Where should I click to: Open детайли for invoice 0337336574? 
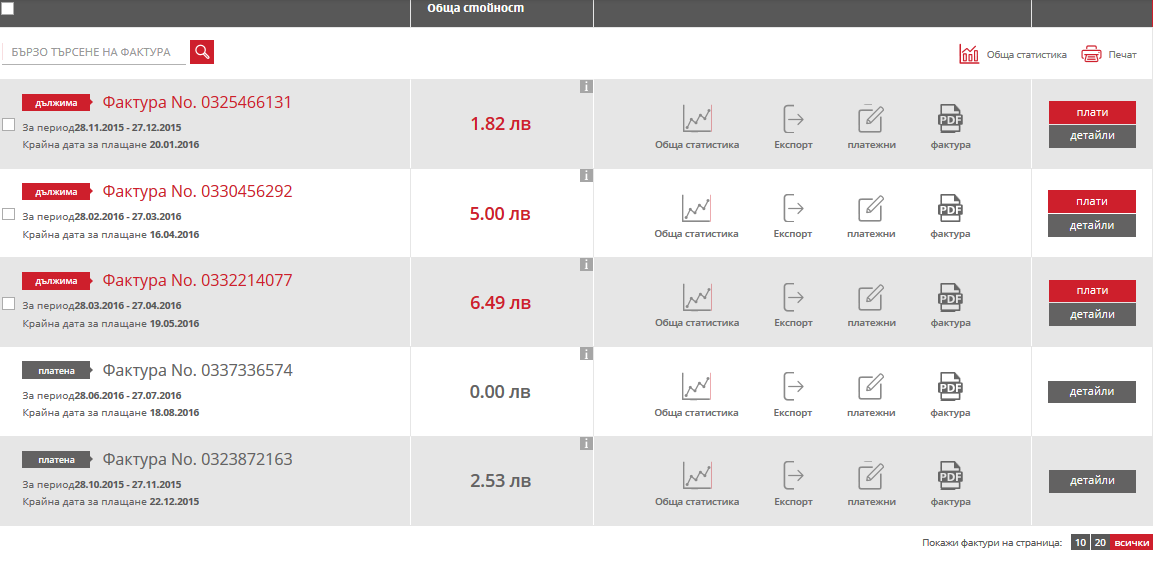point(1091,392)
